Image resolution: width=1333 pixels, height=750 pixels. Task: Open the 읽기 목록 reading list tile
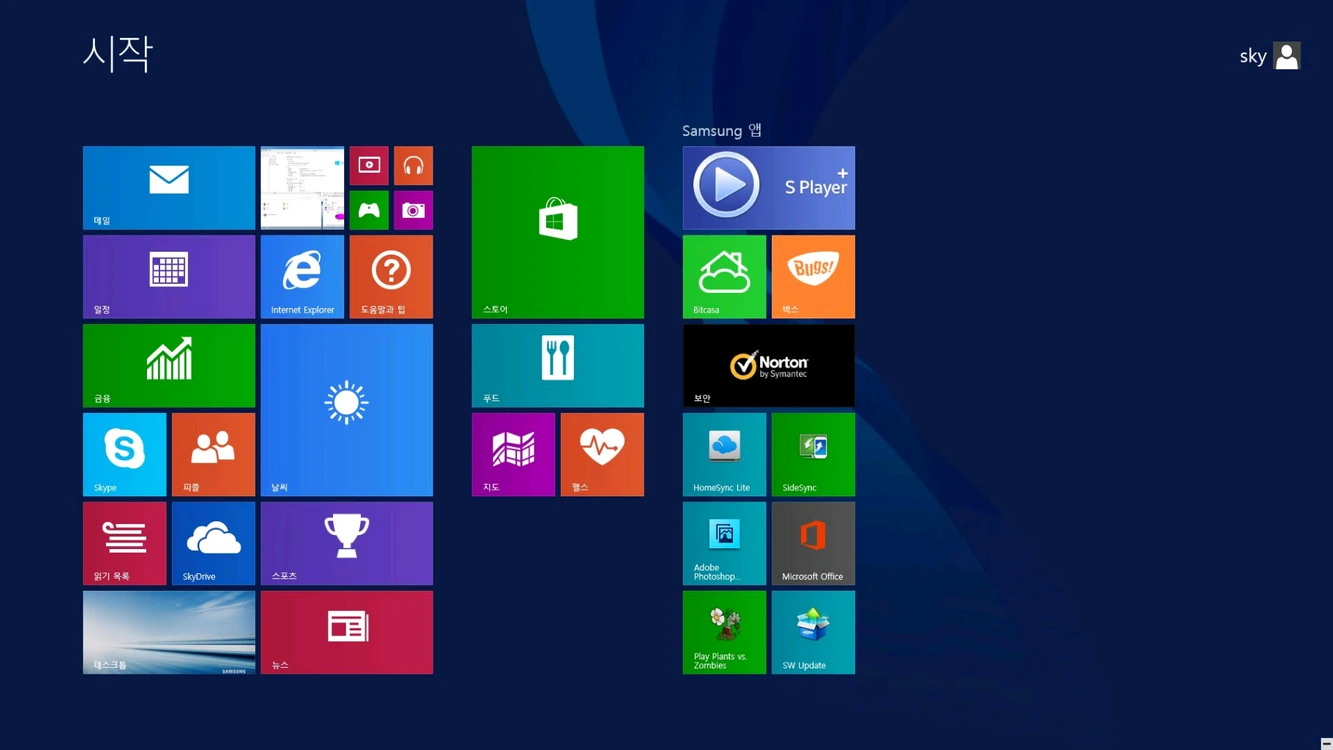click(125, 543)
